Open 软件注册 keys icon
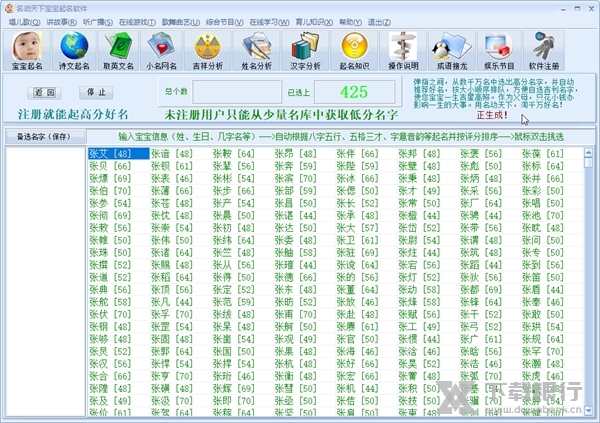The width and height of the screenshot is (600, 423). point(544,51)
